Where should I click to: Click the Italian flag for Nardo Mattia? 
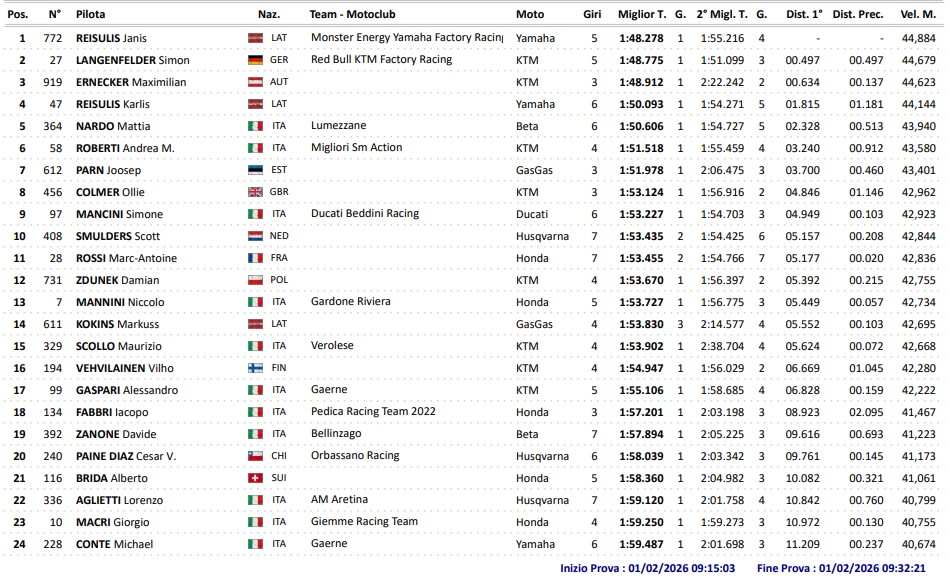pos(255,126)
